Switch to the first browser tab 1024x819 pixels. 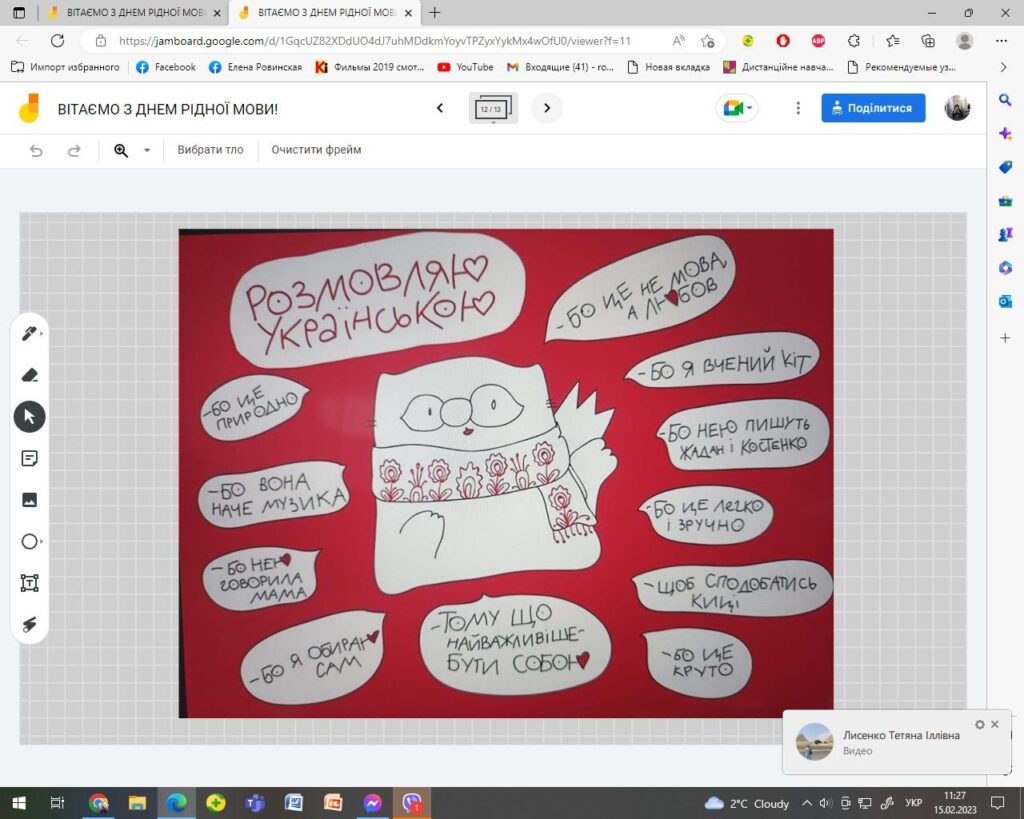pyautogui.click(x=135, y=12)
